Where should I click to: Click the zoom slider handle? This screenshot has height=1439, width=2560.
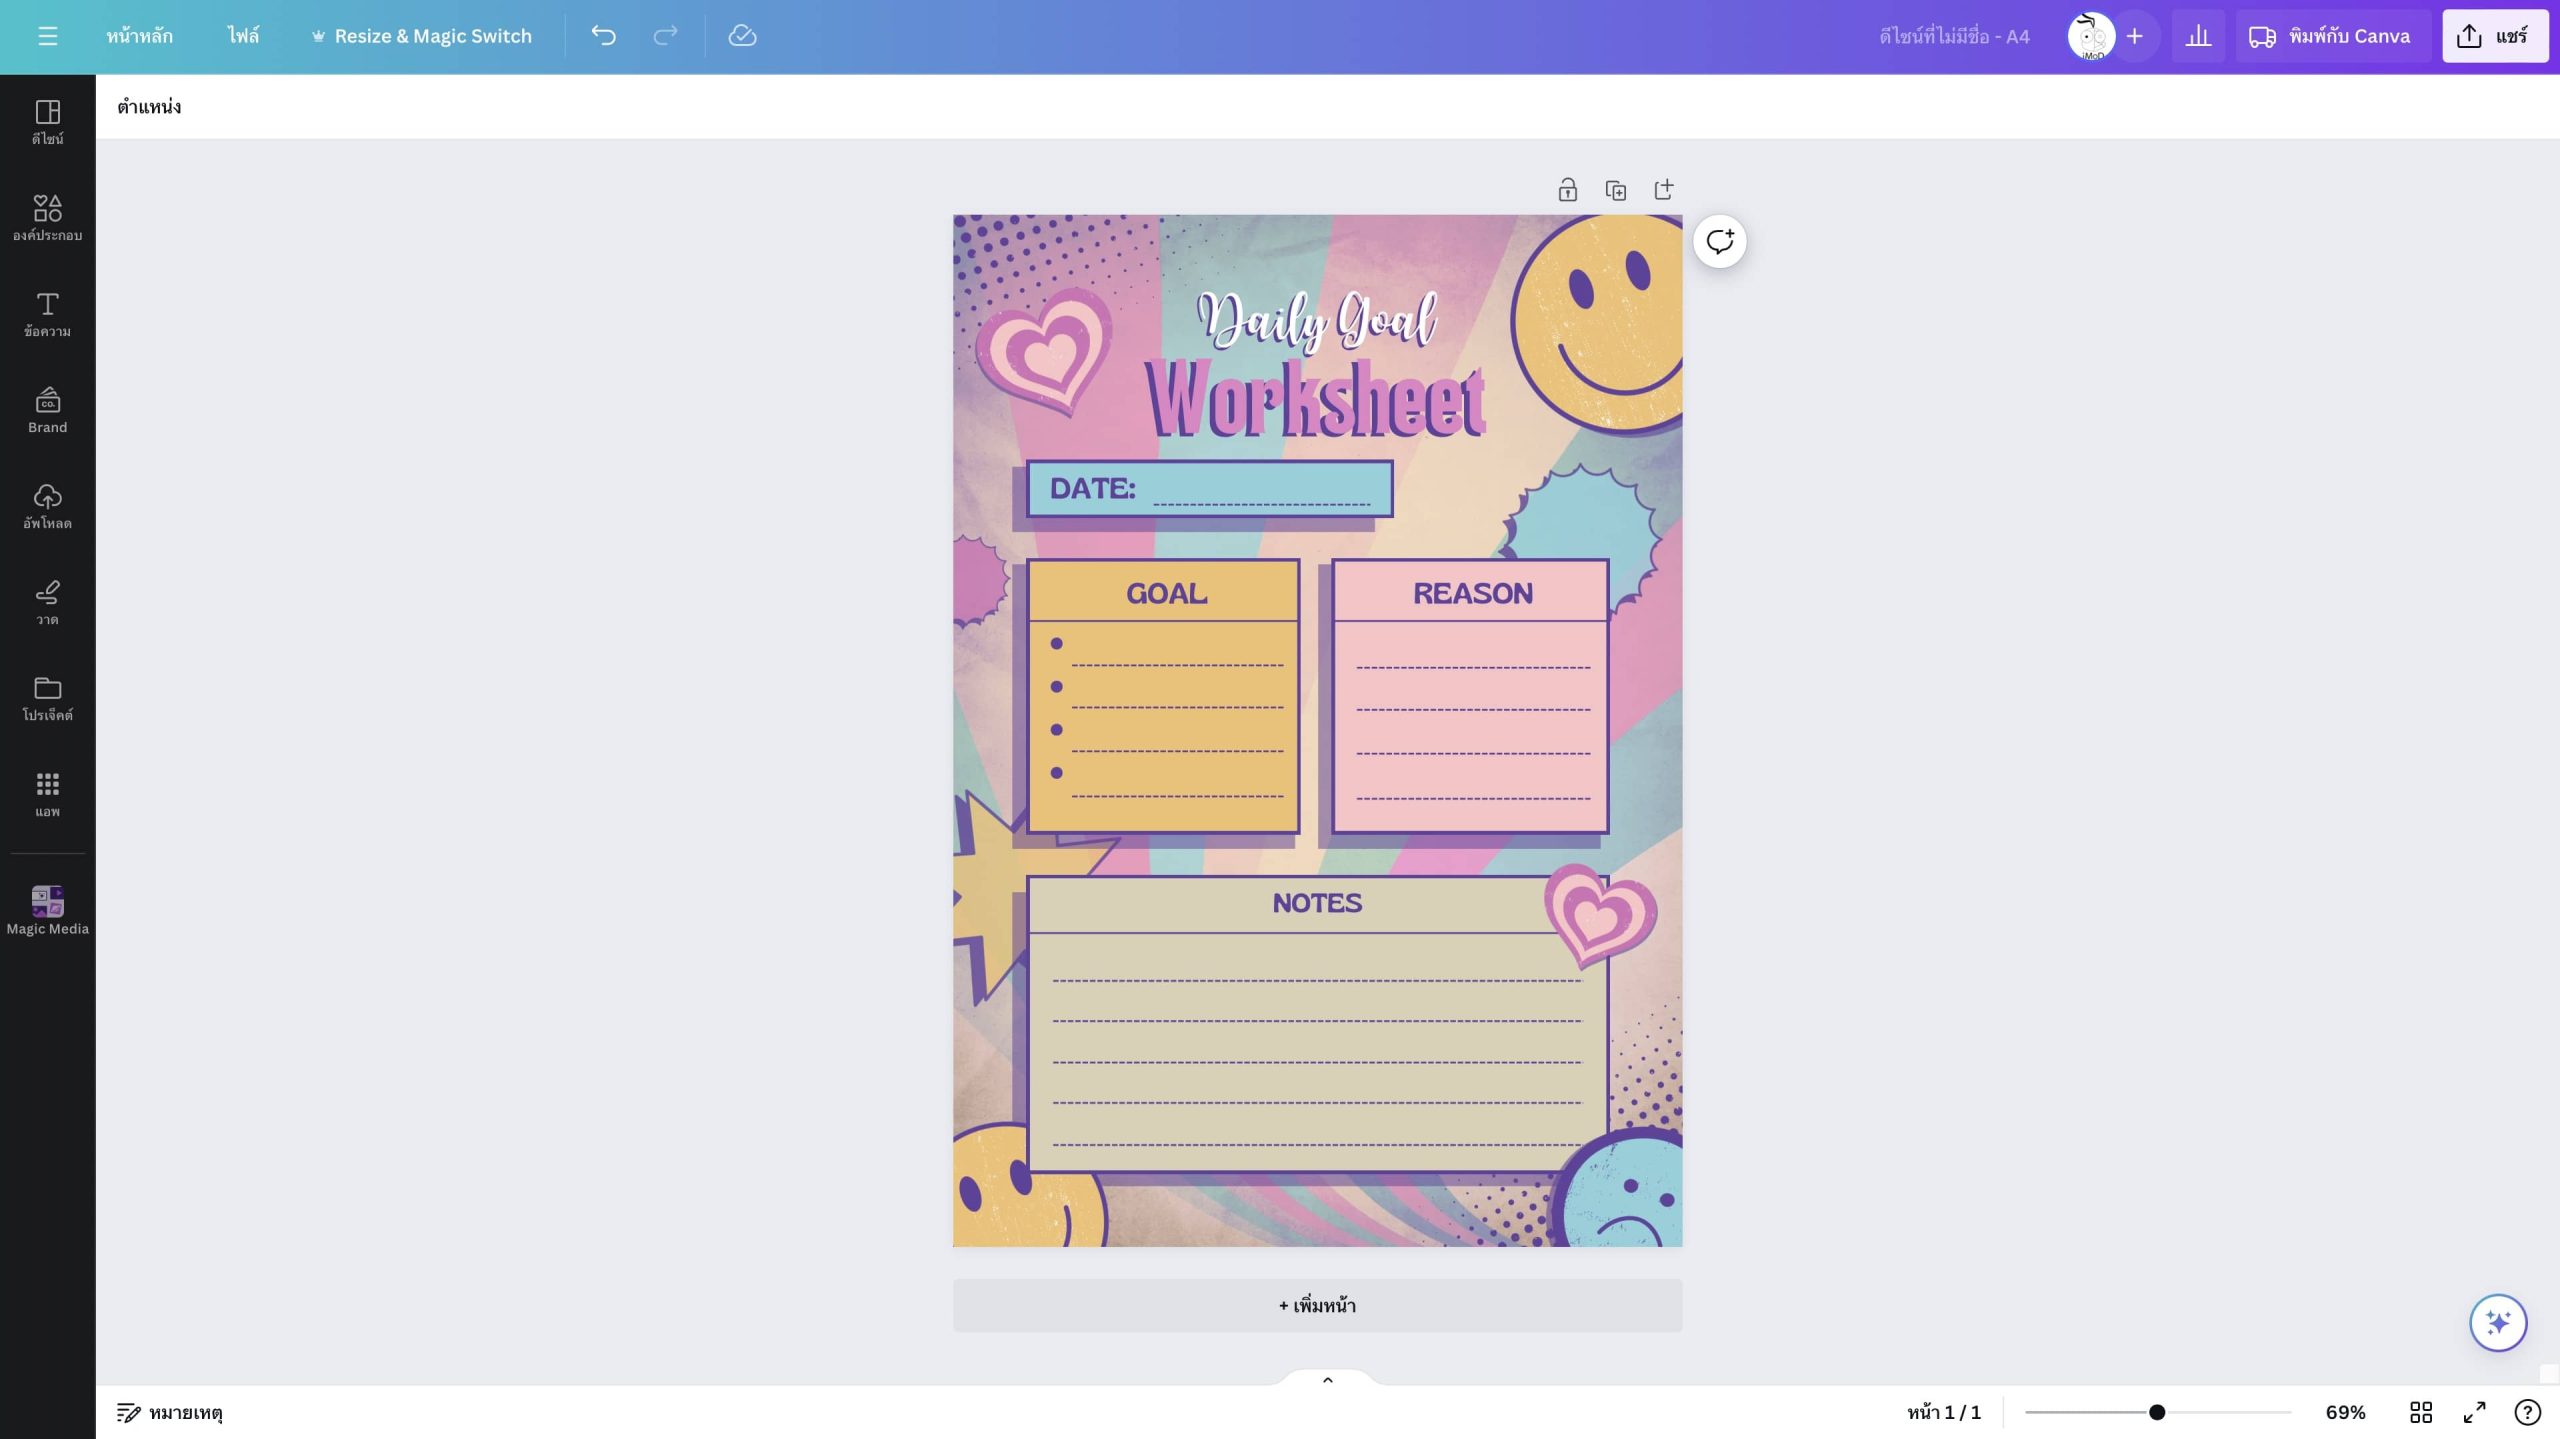click(2157, 1412)
